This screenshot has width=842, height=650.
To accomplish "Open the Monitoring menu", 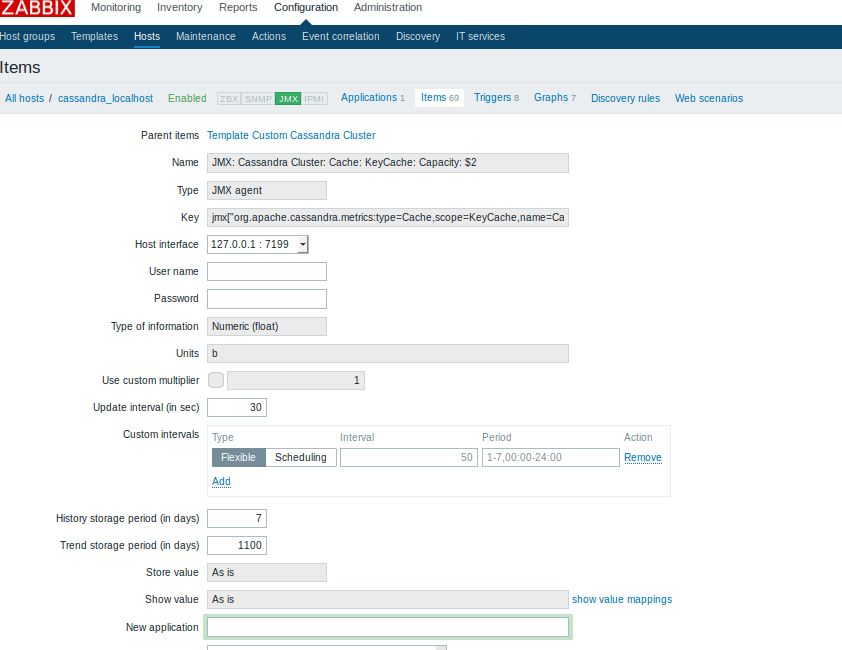I will click(116, 8).
